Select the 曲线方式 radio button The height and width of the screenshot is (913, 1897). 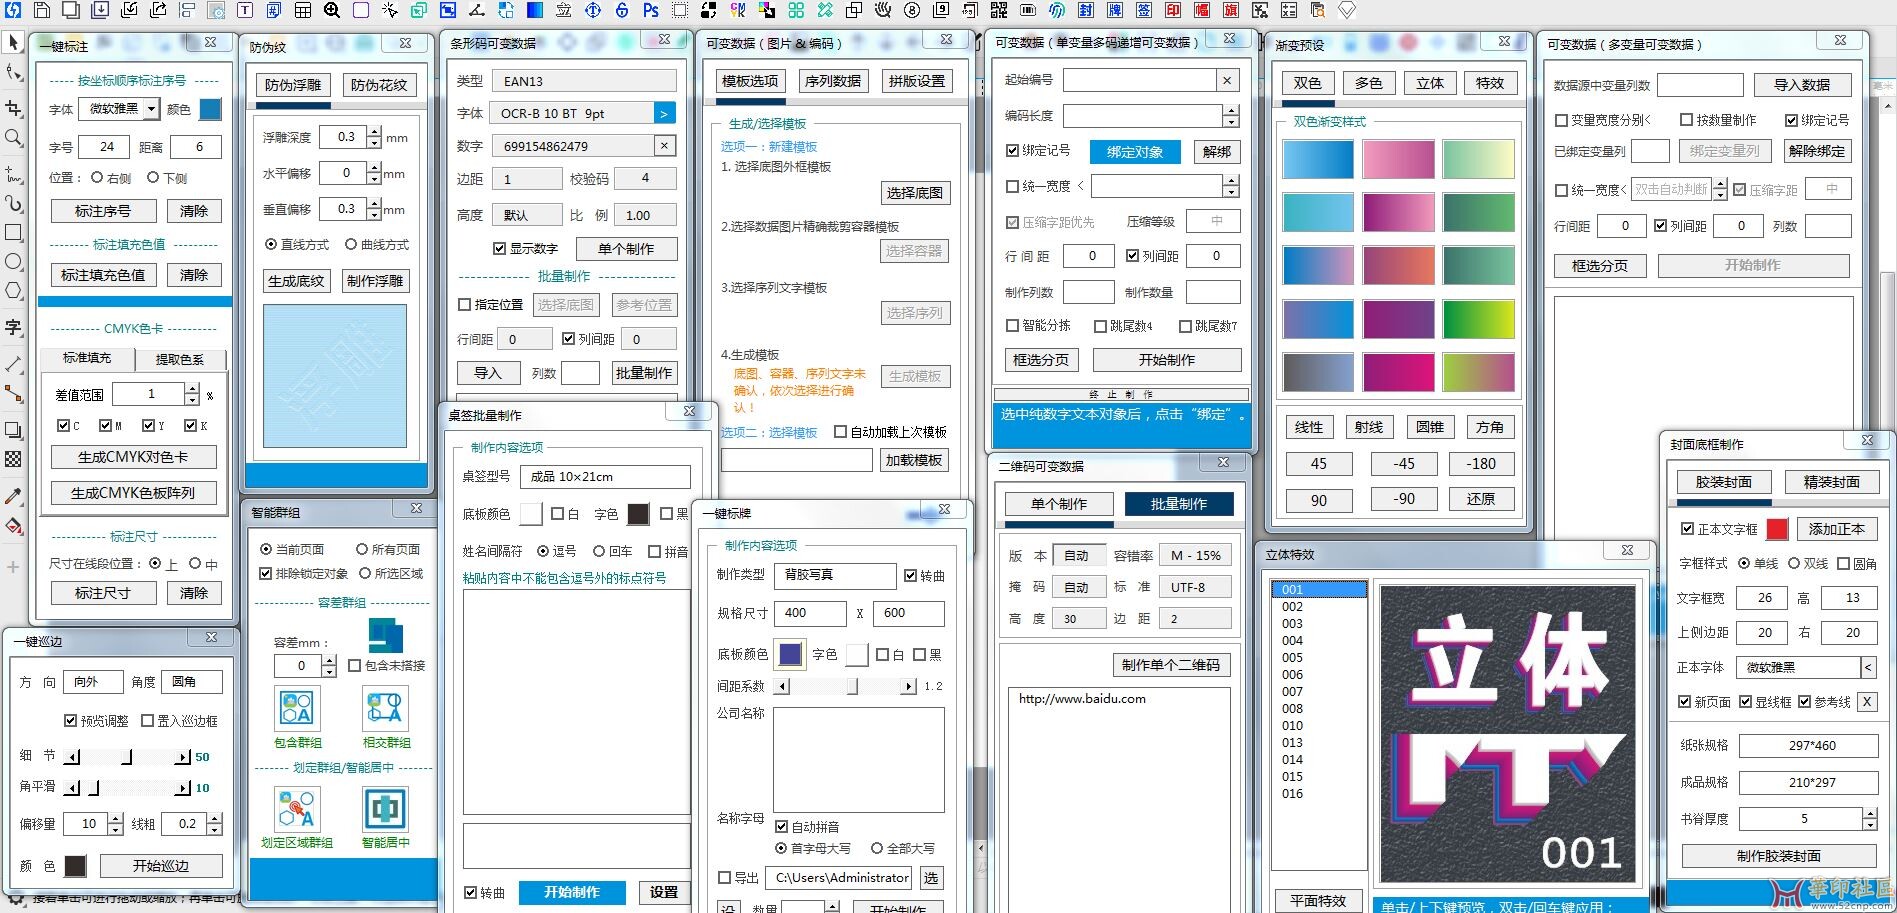pyautogui.click(x=351, y=244)
